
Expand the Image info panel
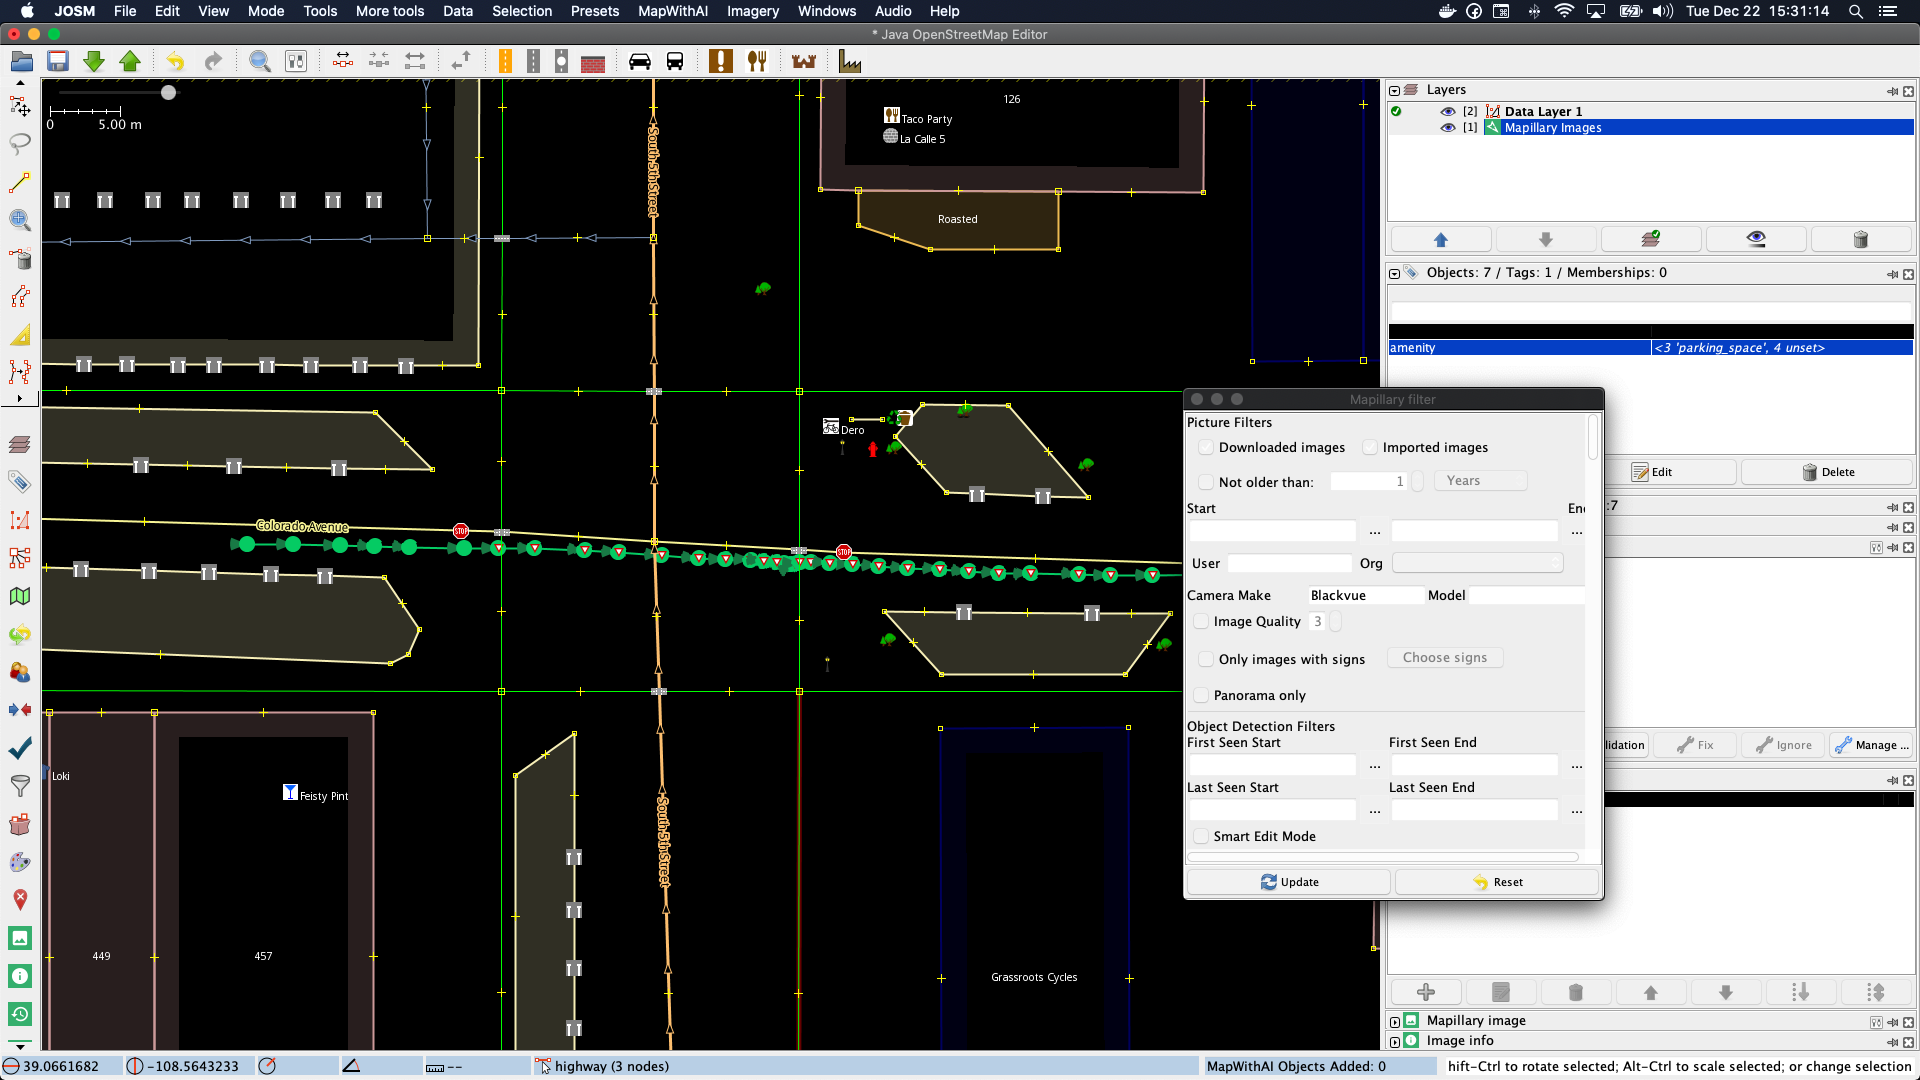pyautogui.click(x=1395, y=1042)
